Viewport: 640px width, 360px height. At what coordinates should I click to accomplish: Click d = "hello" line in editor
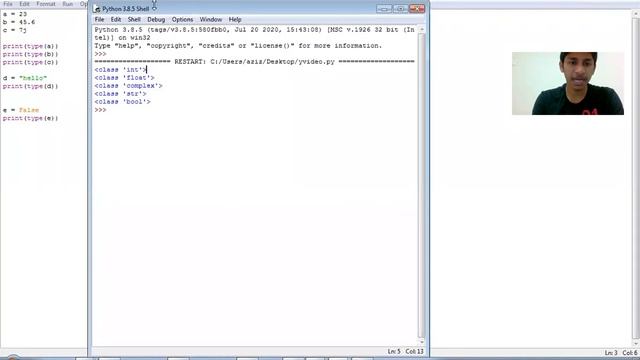coord(24,78)
